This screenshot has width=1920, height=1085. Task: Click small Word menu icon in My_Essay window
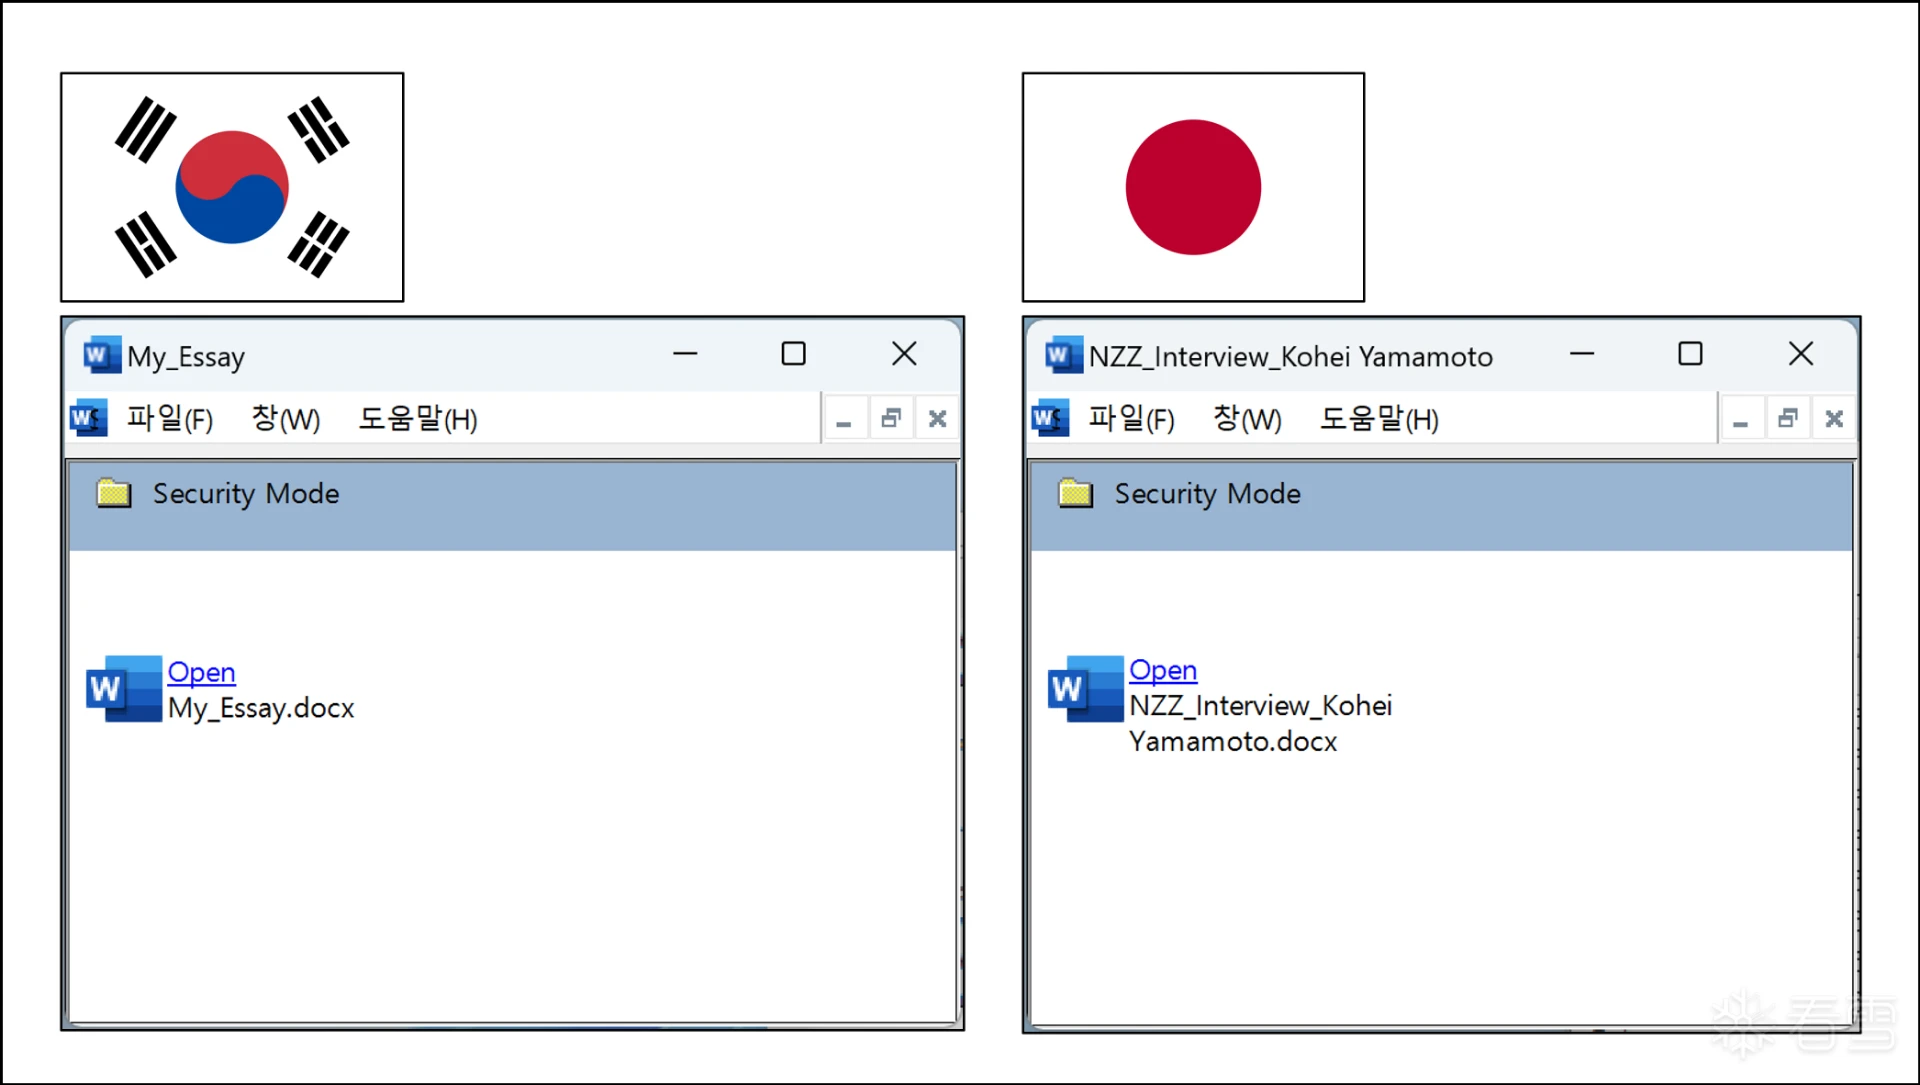(x=88, y=418)
